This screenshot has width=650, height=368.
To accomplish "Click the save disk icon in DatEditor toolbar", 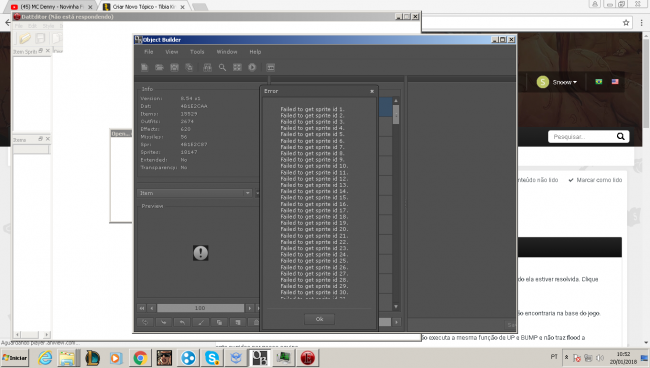I will click(40, 38).
